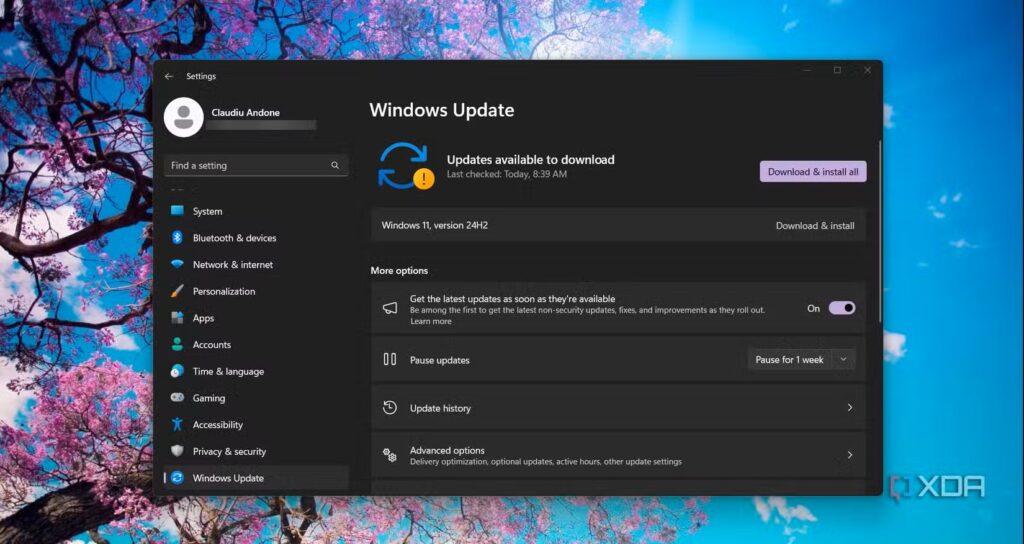Open the Apps grid icon
The image size is (1024, 544).
pyautogui.click(x=177, y=318)
